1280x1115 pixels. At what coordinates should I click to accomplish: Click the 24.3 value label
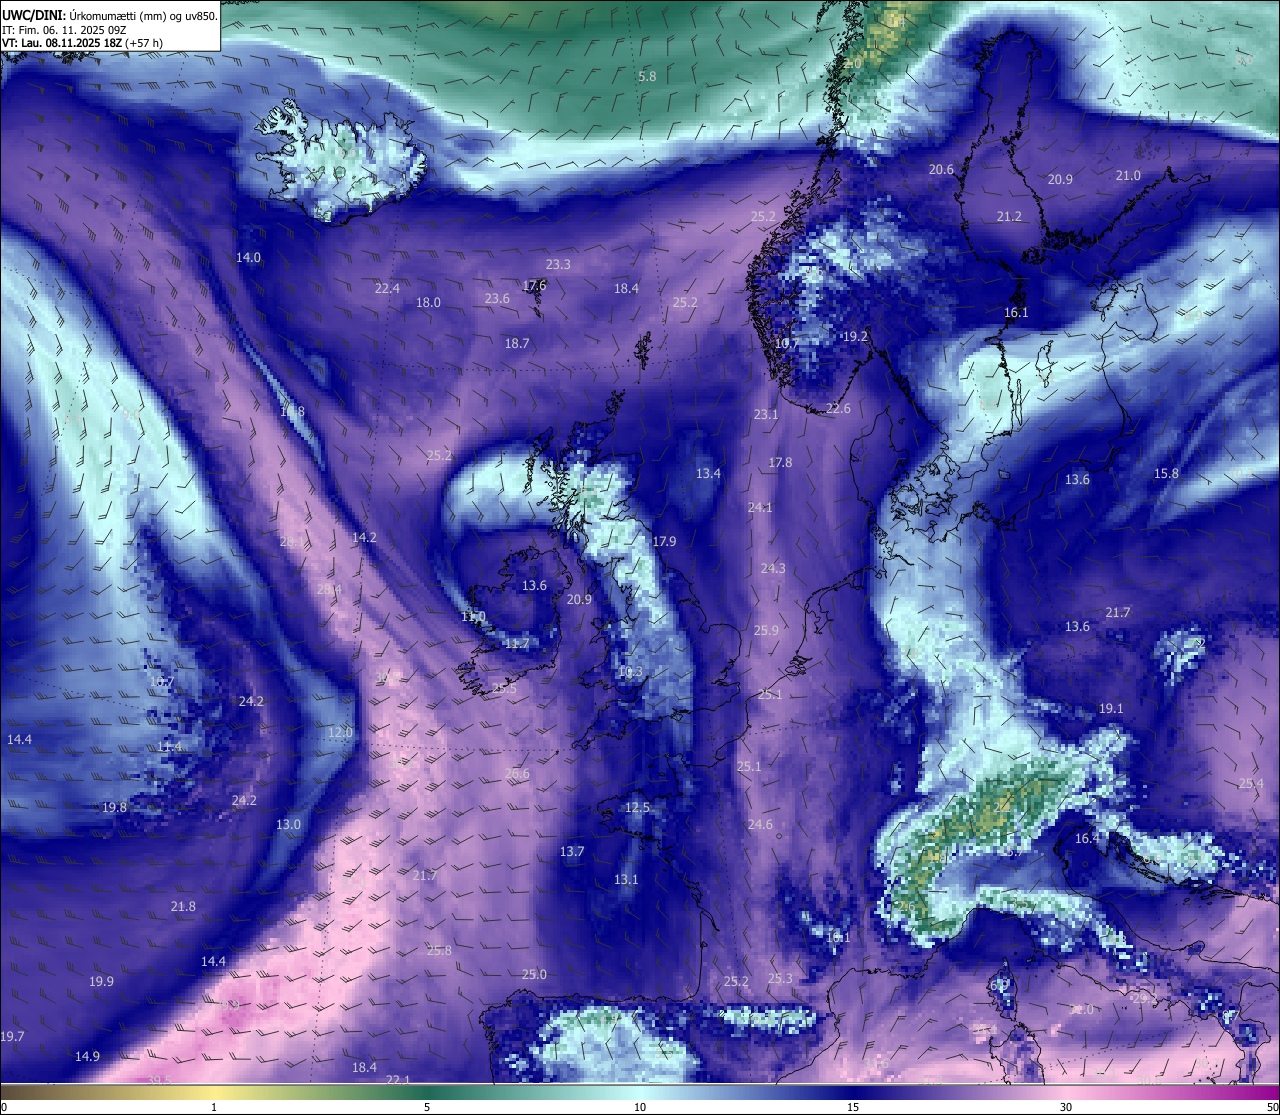tap(773, 569)
